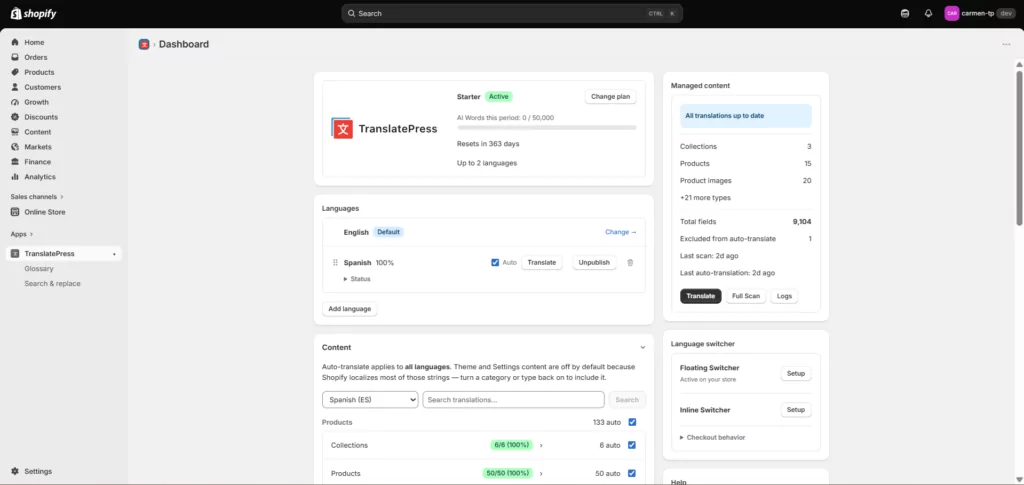The width and height of the screenshot is (1024, 485).
Task: Click the TranslatePress app icon in sidebar
Action: point(15,253)
